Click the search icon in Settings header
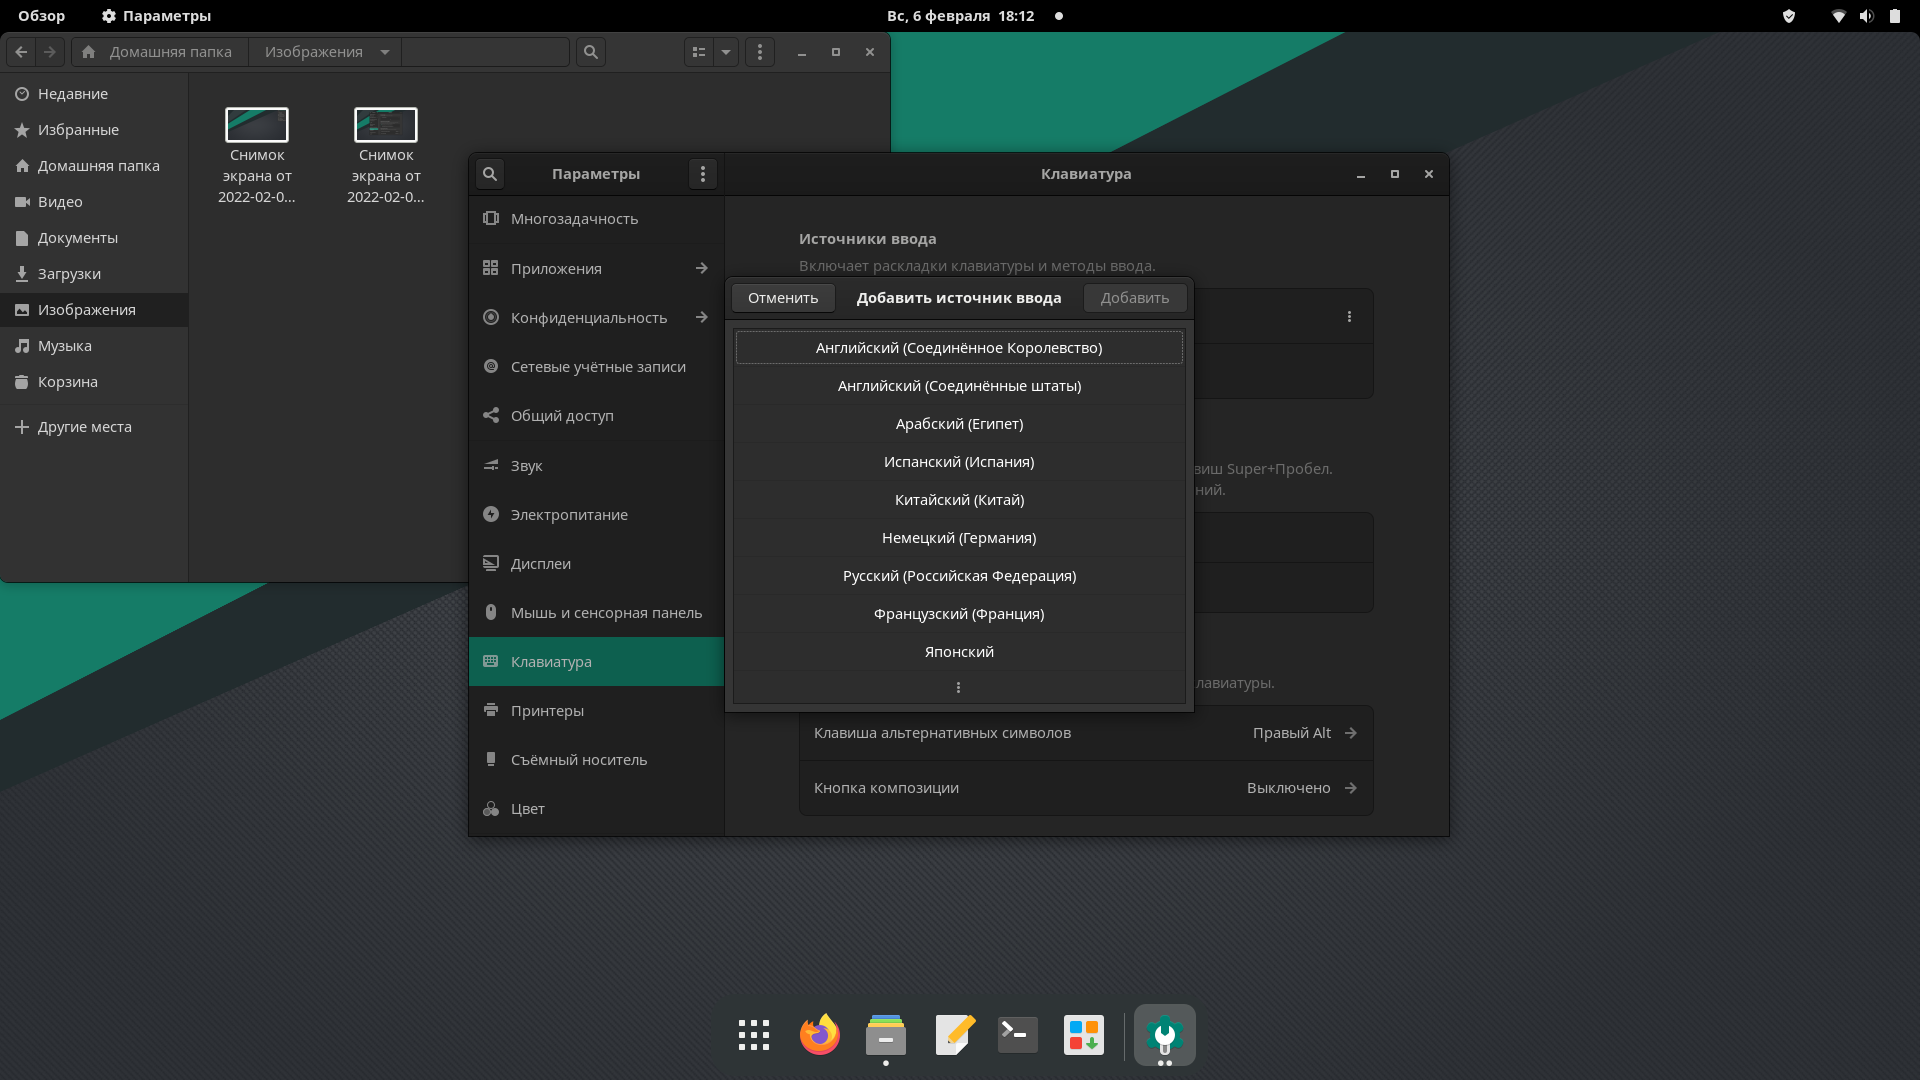Screen dimensions: 1920x1080 point(490,174)
